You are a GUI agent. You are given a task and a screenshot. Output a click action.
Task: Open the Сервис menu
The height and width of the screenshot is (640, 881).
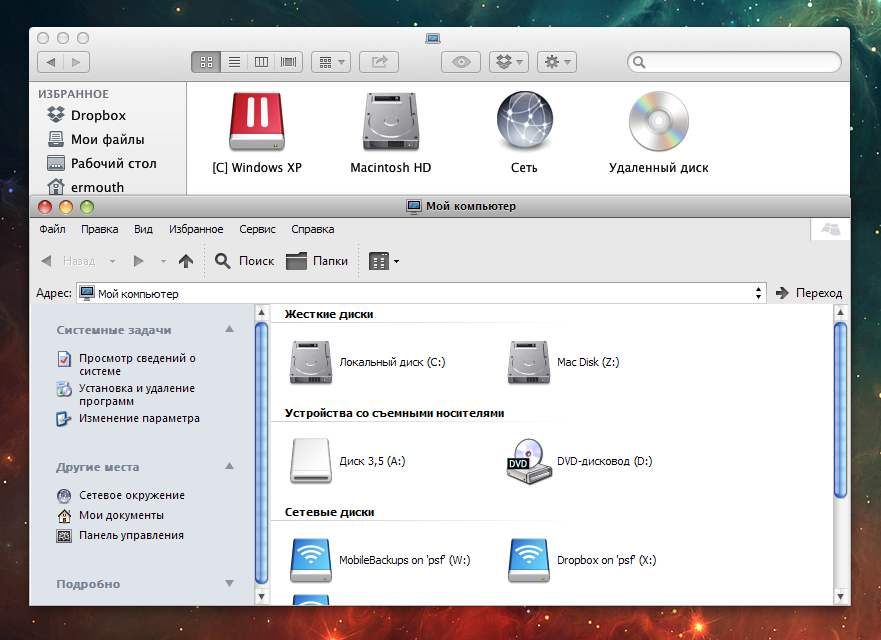(257, 229)
